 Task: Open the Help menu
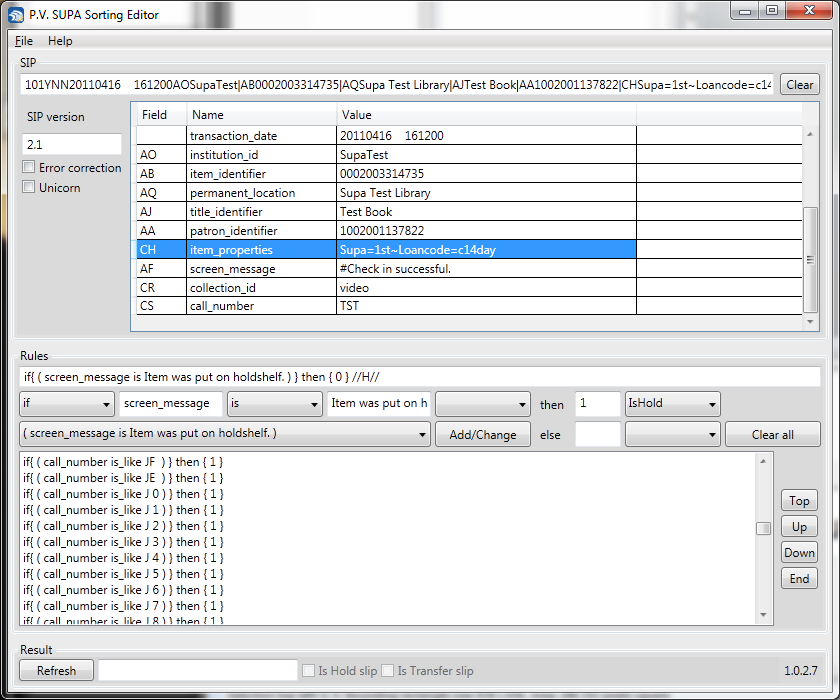point(60,41)
